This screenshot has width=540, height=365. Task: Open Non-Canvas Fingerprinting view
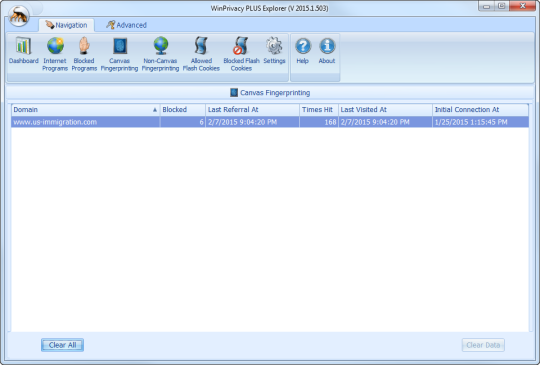(x=160, y=54)
